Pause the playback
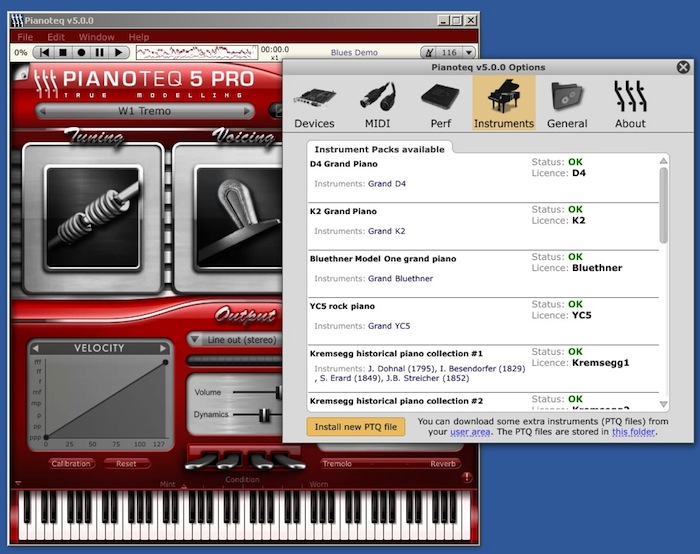 100,52
